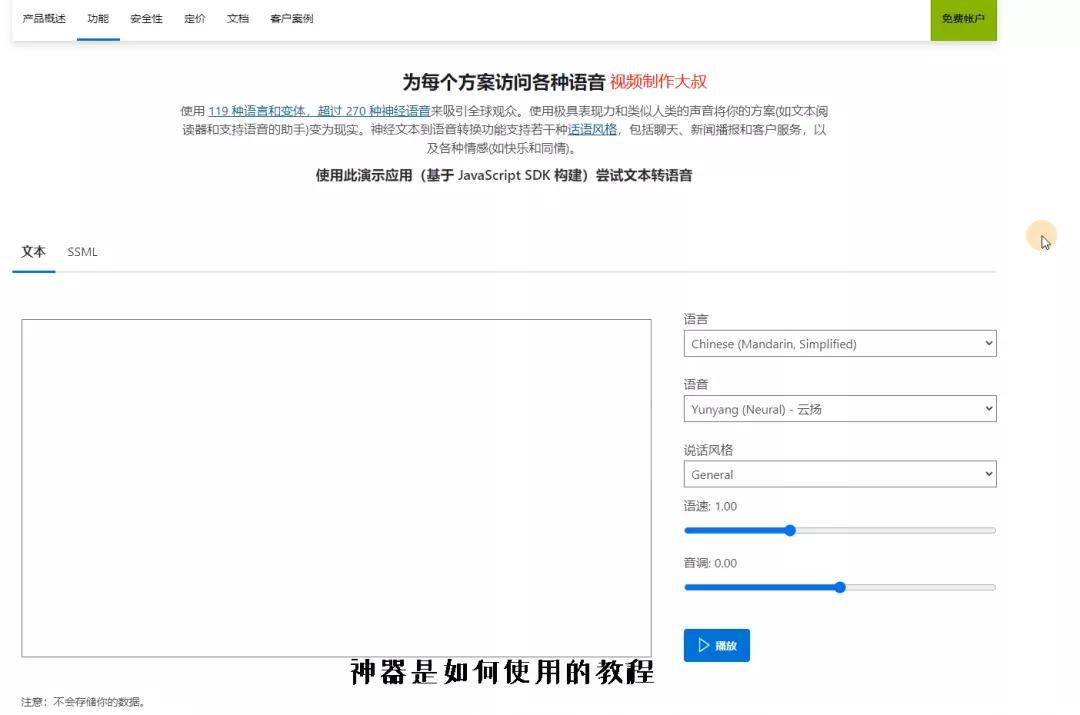Click the 注意：不会存储你的数据 note text
Image resolution: width=1080 pixels, height=715 pixels.
(83, 702)
